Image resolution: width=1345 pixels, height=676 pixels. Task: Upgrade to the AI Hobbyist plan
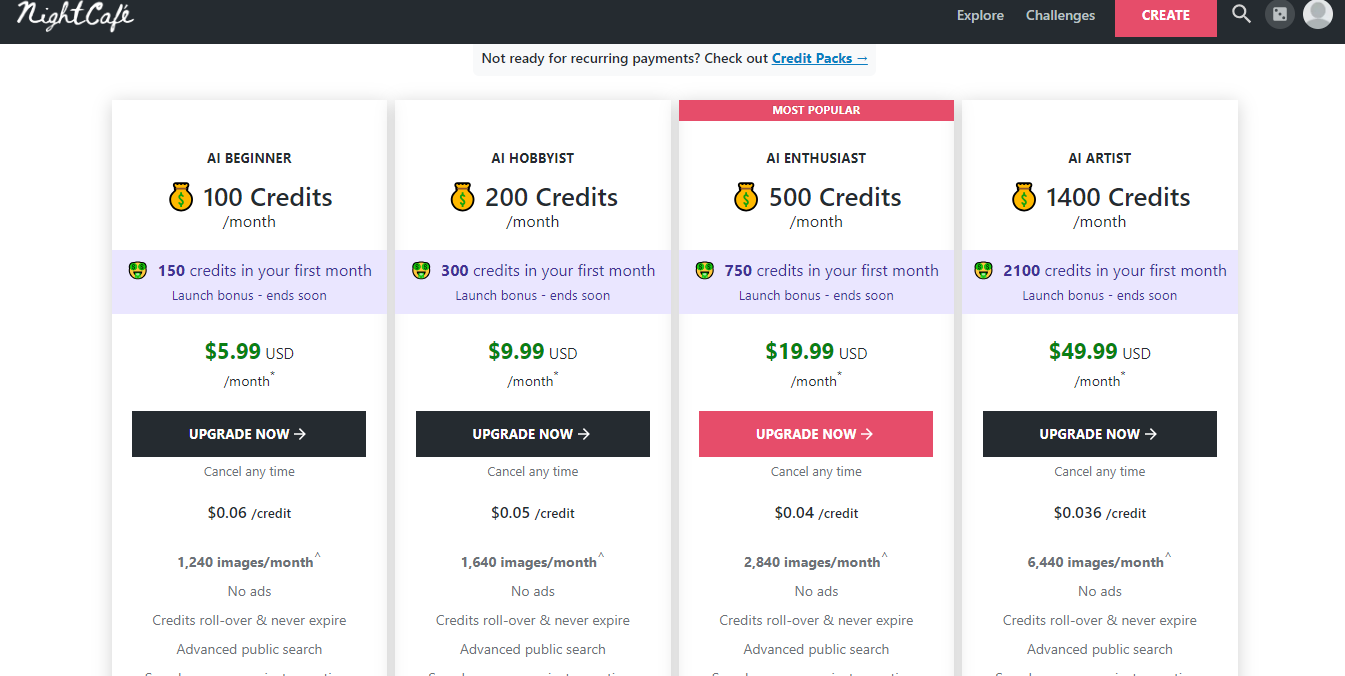532,434
